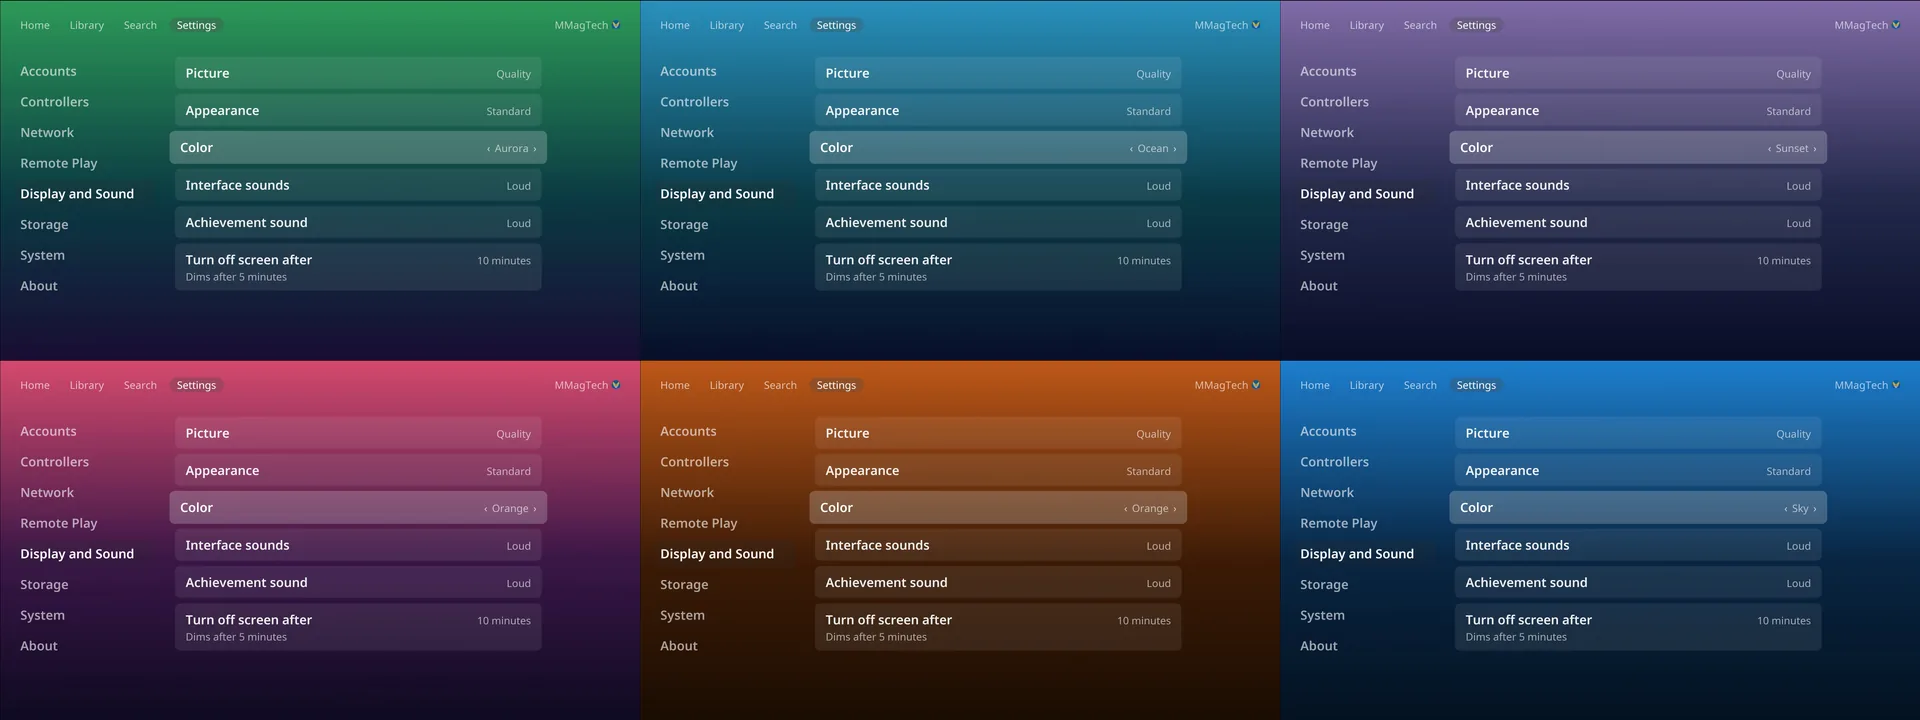Image resolution: width=1920 pixels, height=720 pixels.
Task: Click the profile badge icon in the Aurora panel
Action: tap(616, 25)
